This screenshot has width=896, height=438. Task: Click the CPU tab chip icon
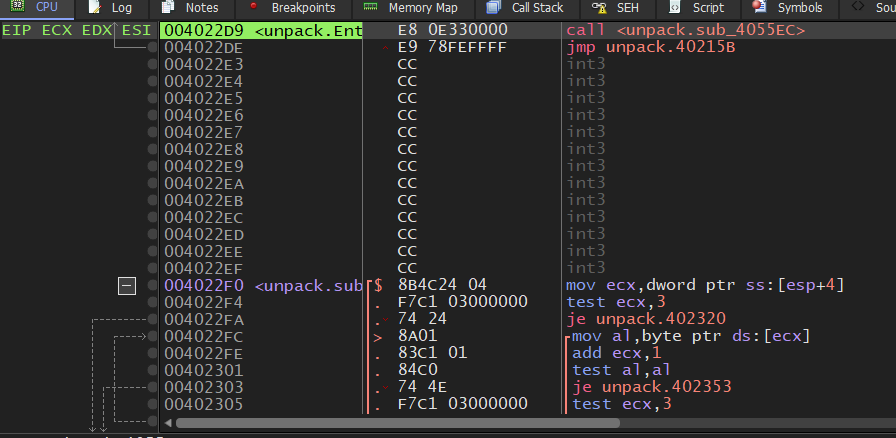pyautogui.click(x=17, y=7)
